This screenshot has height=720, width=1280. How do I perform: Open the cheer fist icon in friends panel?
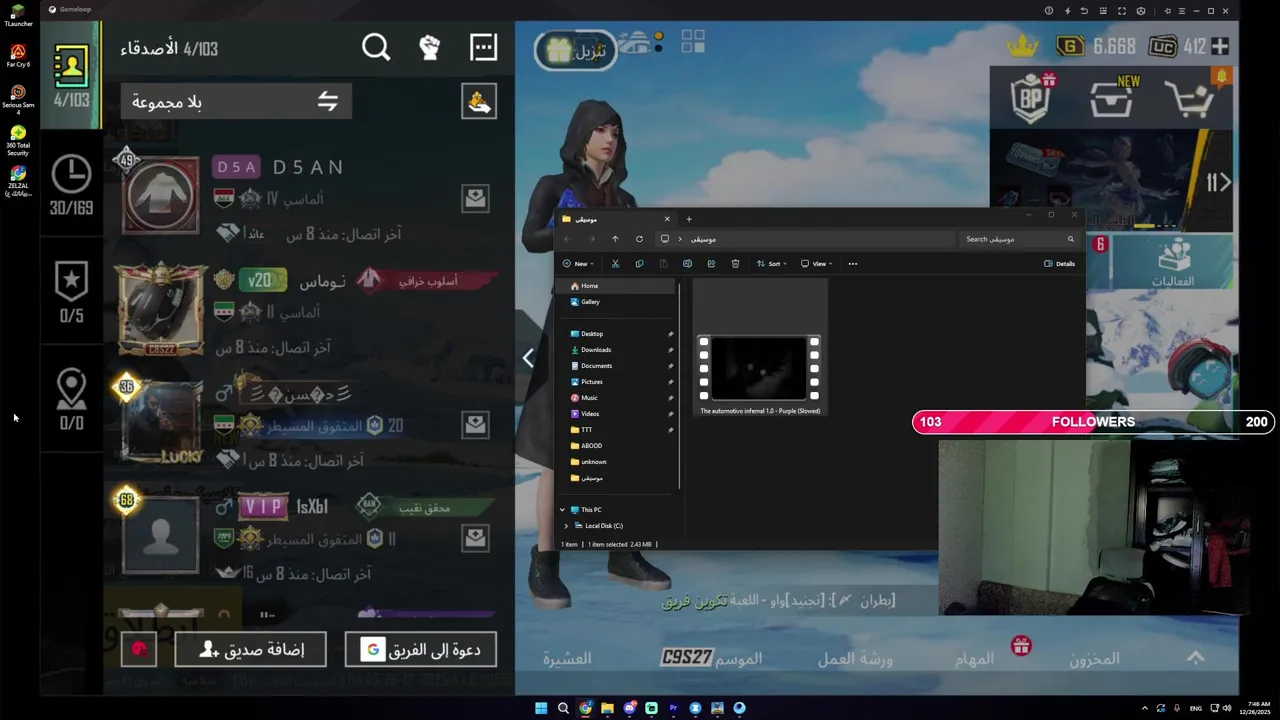coord(429,47)
